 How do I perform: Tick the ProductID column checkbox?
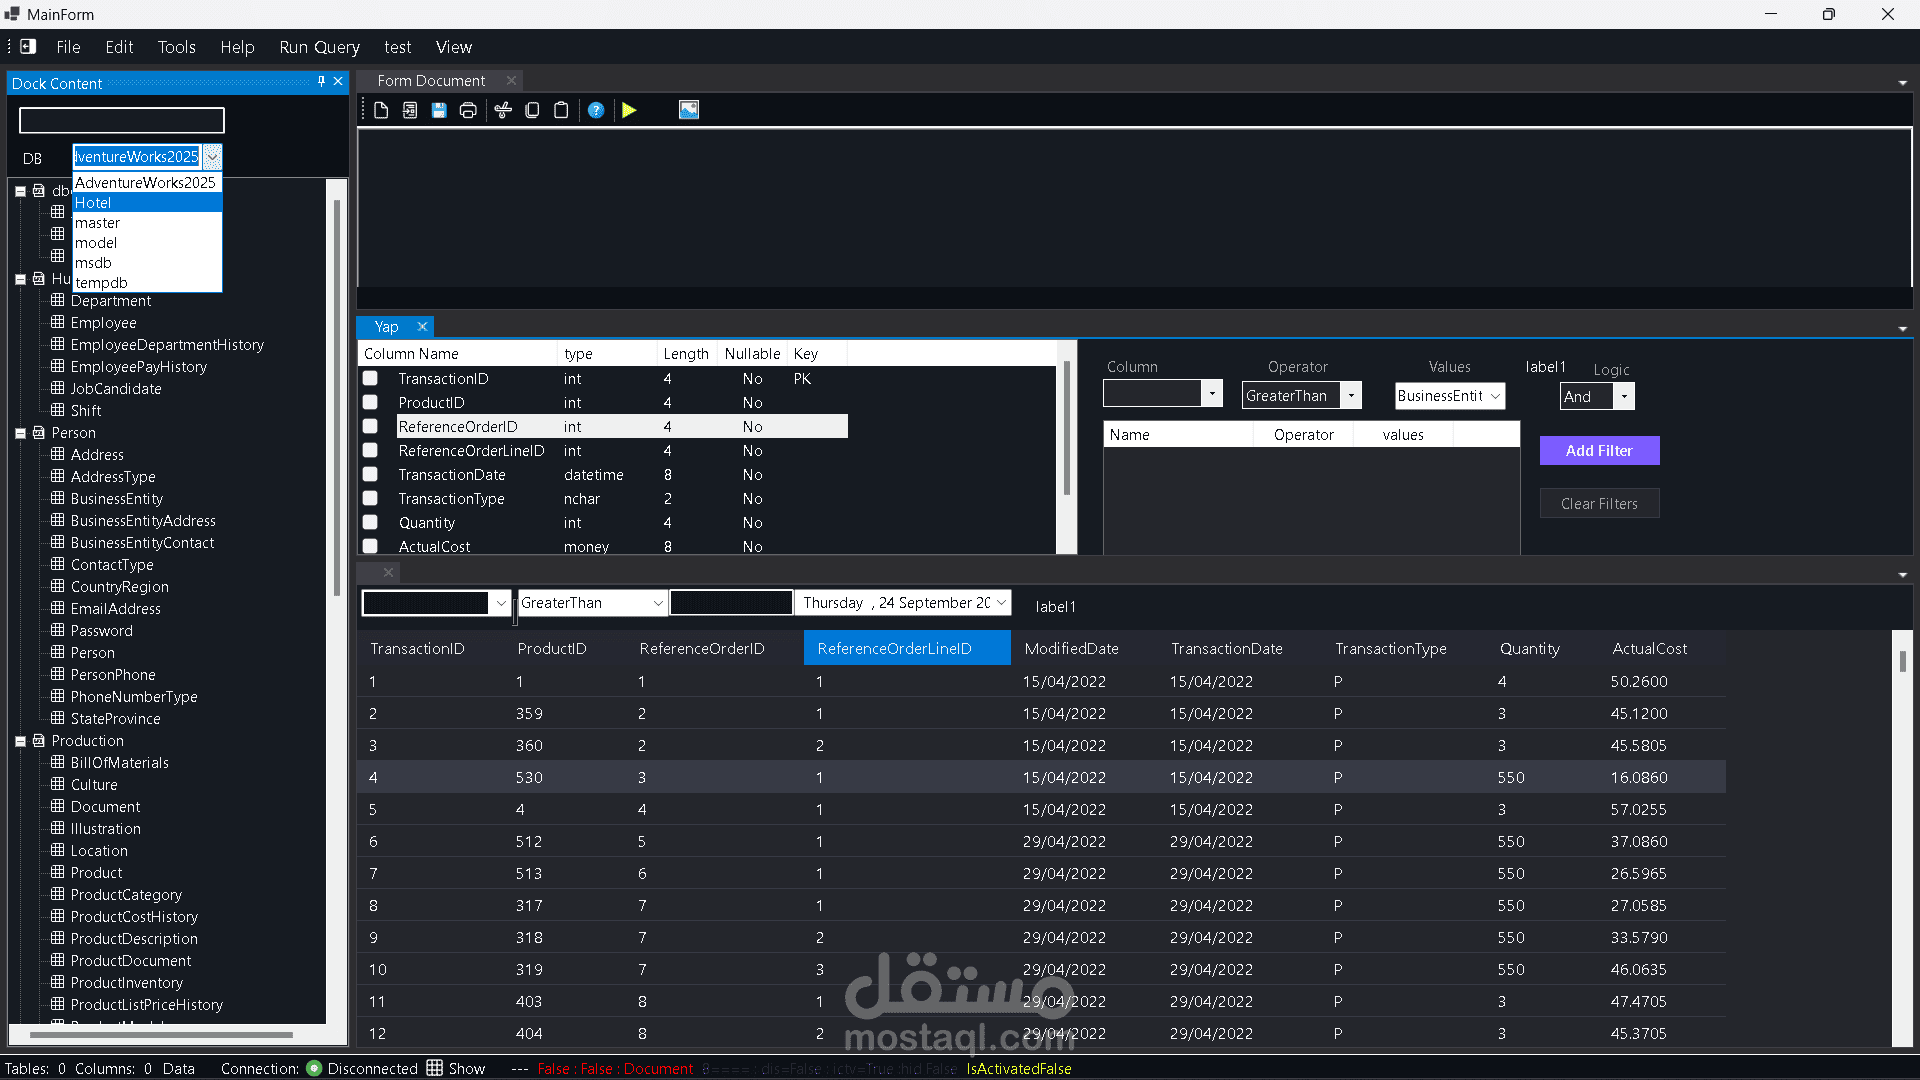point(370,403)
